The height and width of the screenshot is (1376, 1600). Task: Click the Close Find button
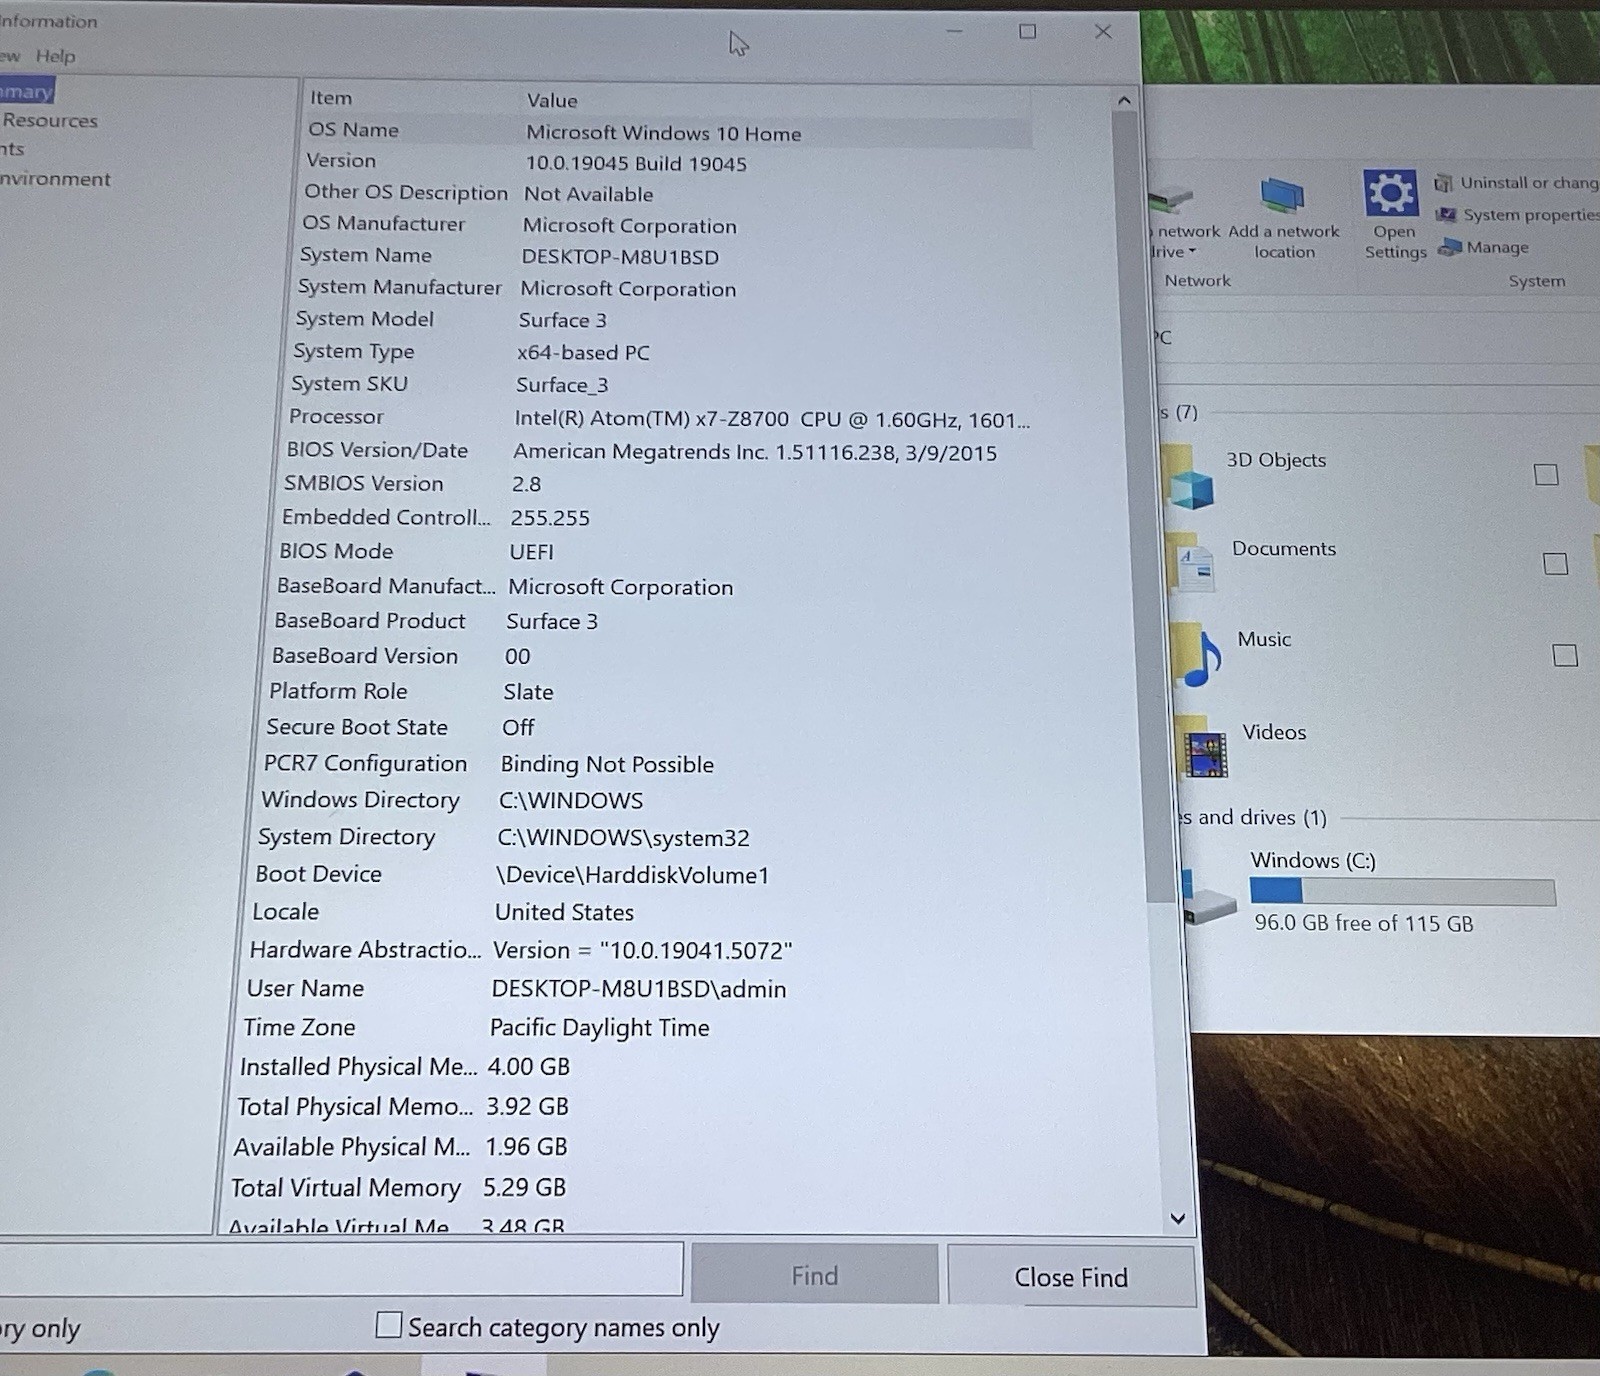pyautogui.click(x=1071, y=1277)
